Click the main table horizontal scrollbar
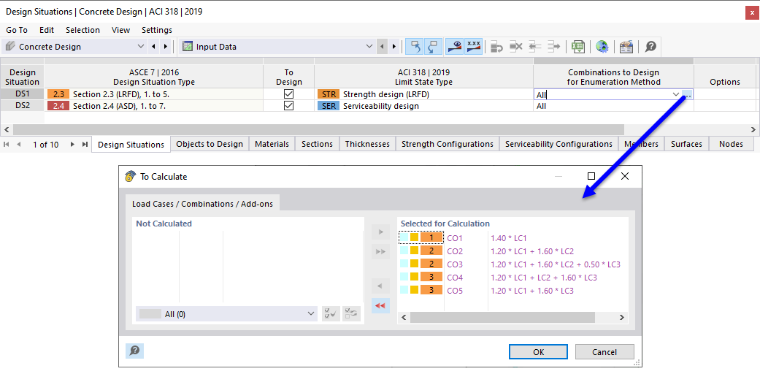This screenshot has height=374, width=760. pyautogui.click(x=318, y=130)
